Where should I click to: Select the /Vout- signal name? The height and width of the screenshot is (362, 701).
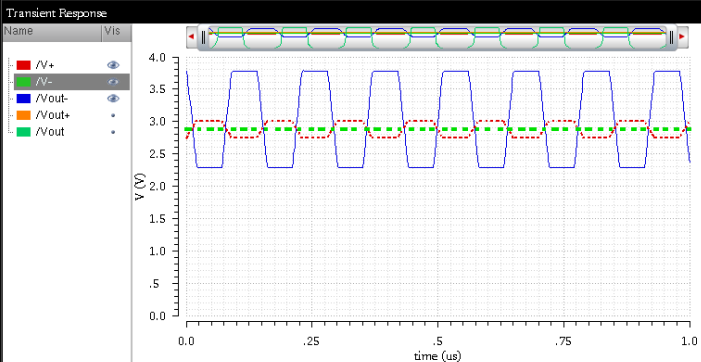click(51, 98)
